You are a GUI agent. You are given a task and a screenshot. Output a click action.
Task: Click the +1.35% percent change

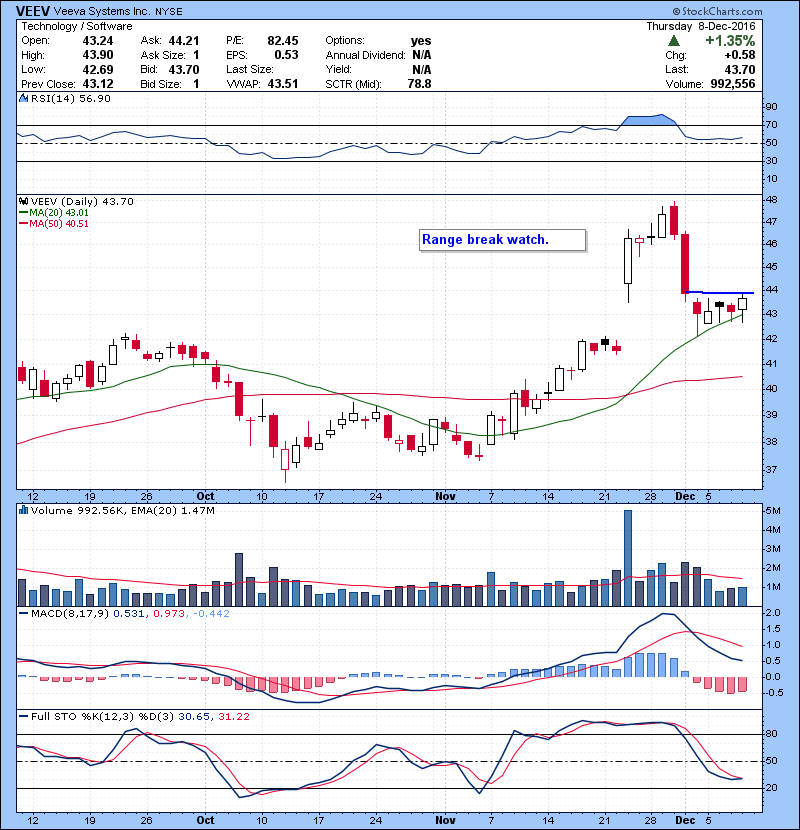(x=730, y=41)
